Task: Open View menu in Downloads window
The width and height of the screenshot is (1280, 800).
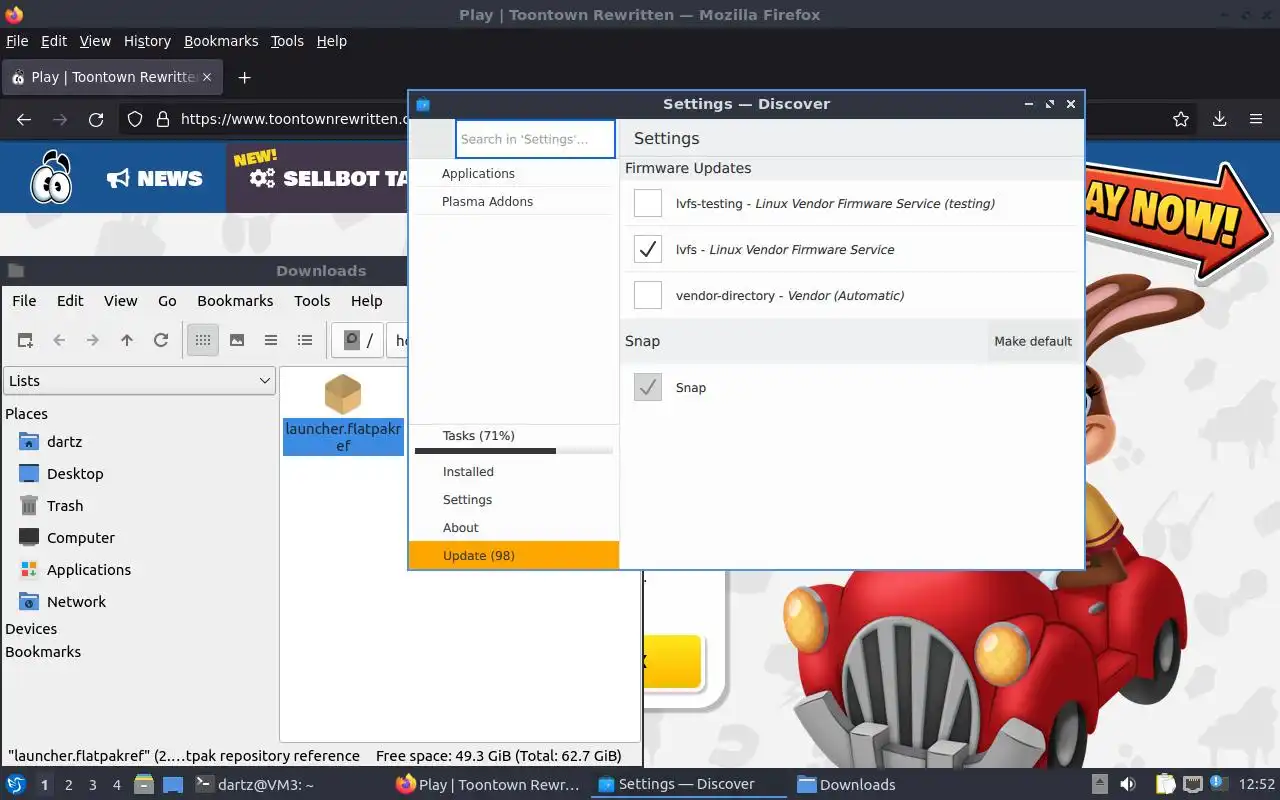Action: [121, 300]
